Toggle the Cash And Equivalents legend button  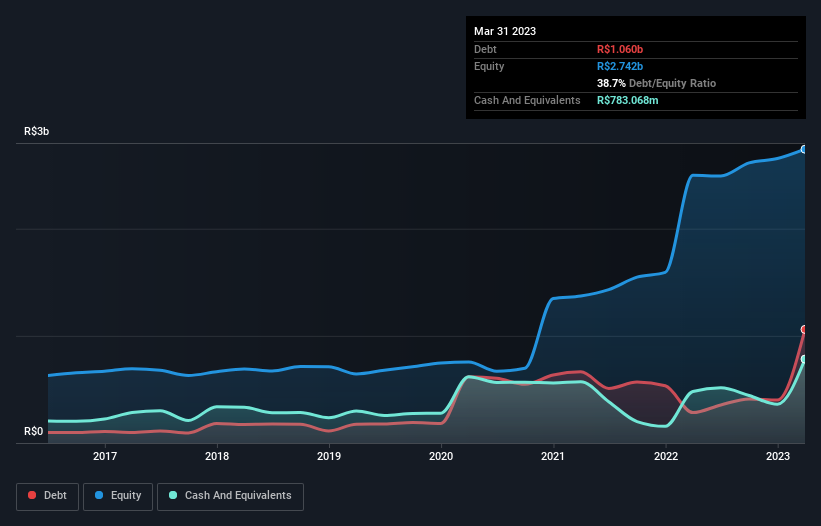(x=230, y=496)
